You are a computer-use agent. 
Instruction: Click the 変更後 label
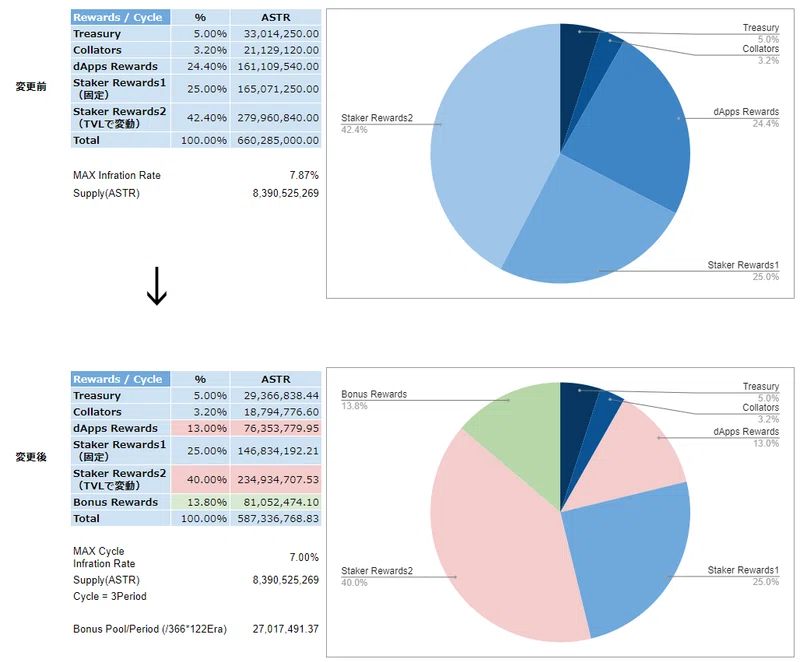(x=31, y=457)
